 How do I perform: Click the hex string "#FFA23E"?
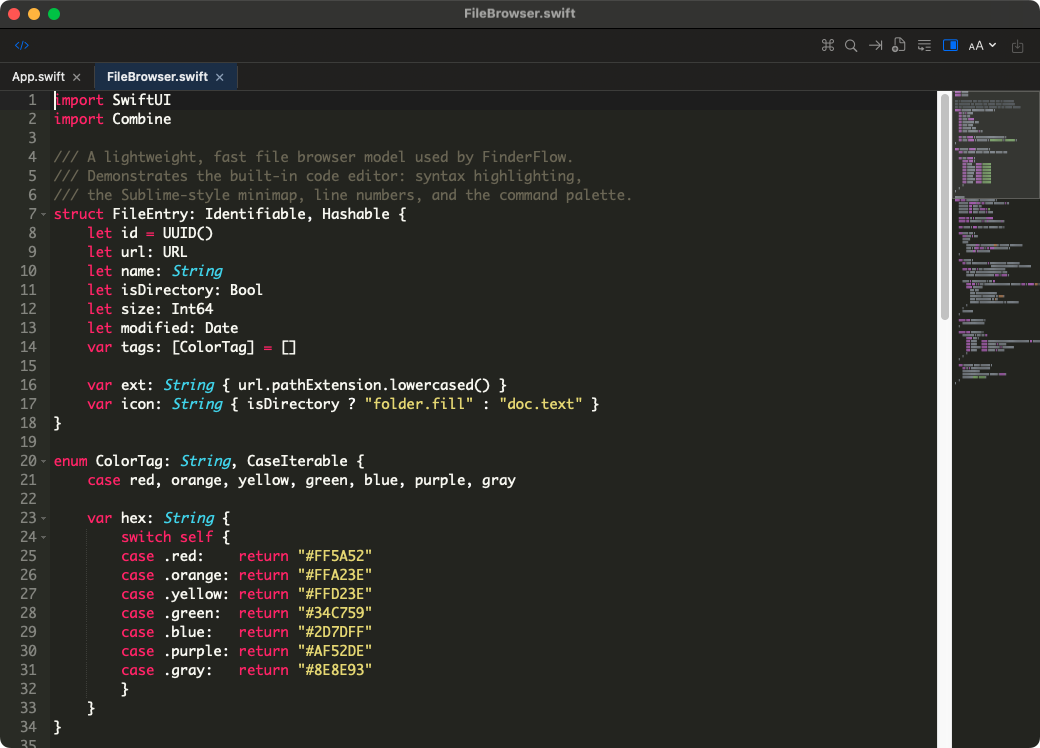335,576
